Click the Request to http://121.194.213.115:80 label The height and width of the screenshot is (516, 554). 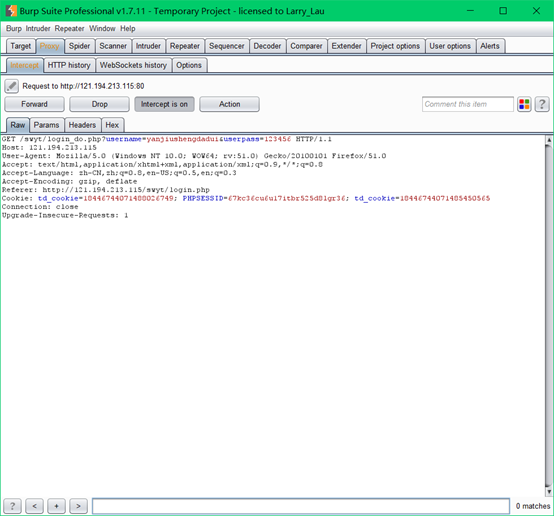83,86
